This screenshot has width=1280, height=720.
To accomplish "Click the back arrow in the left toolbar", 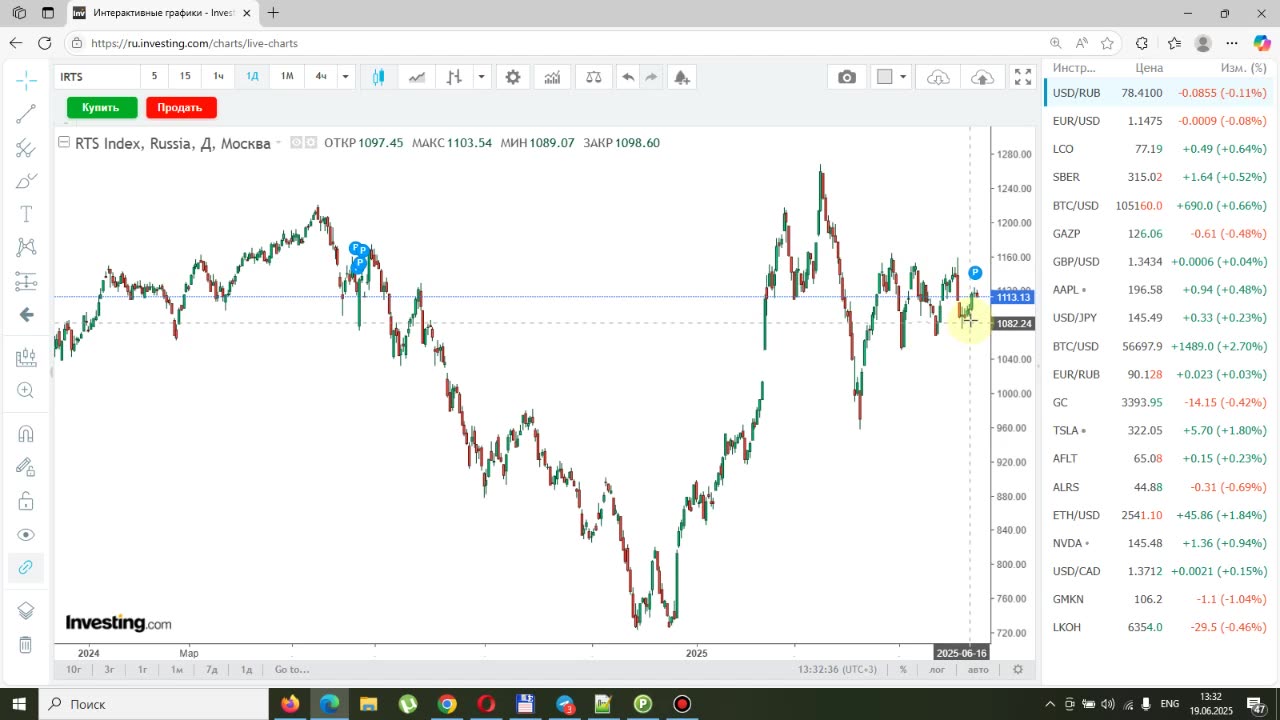I will point(26,315).
